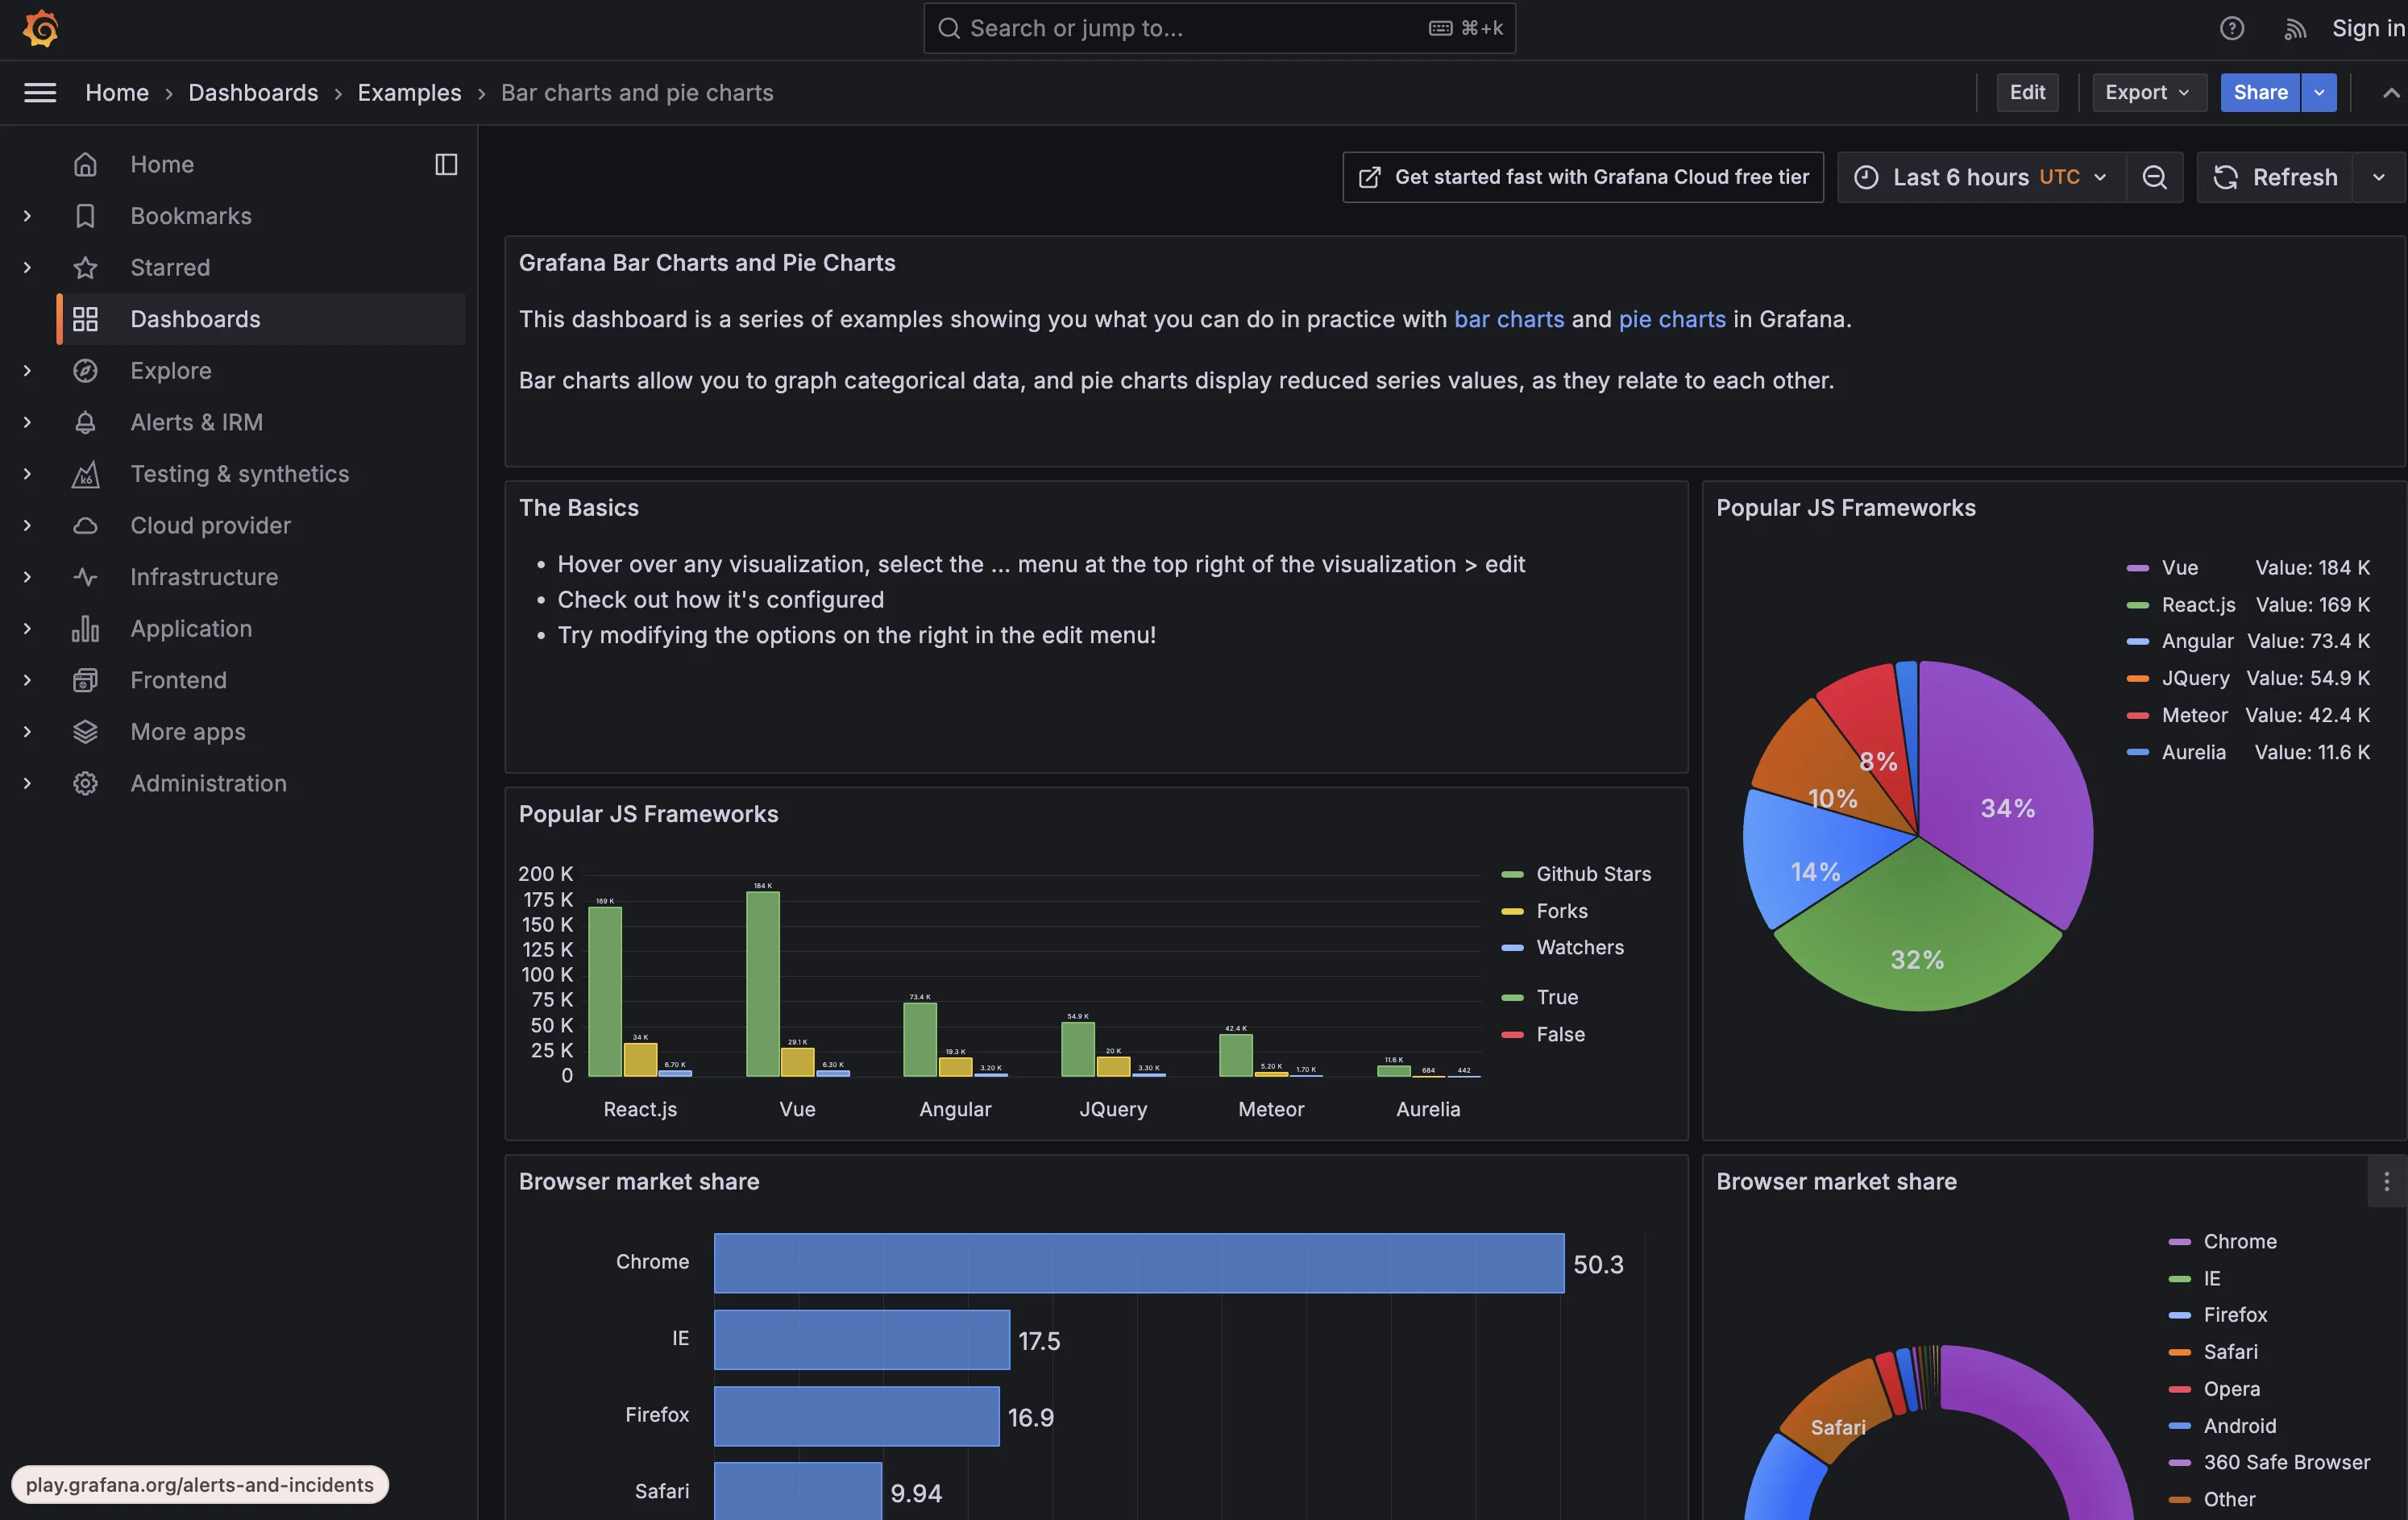Click the Infrastructure pulse icon
The height and width of the screenshot is (1520, 2408).
85,577
